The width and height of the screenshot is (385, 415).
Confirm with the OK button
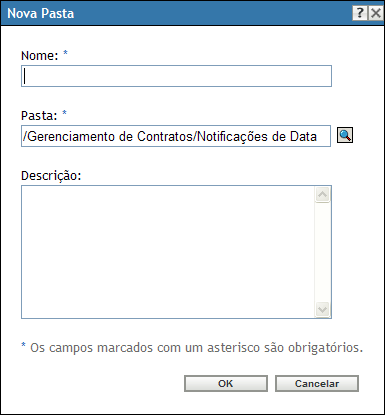pos(226,384)
